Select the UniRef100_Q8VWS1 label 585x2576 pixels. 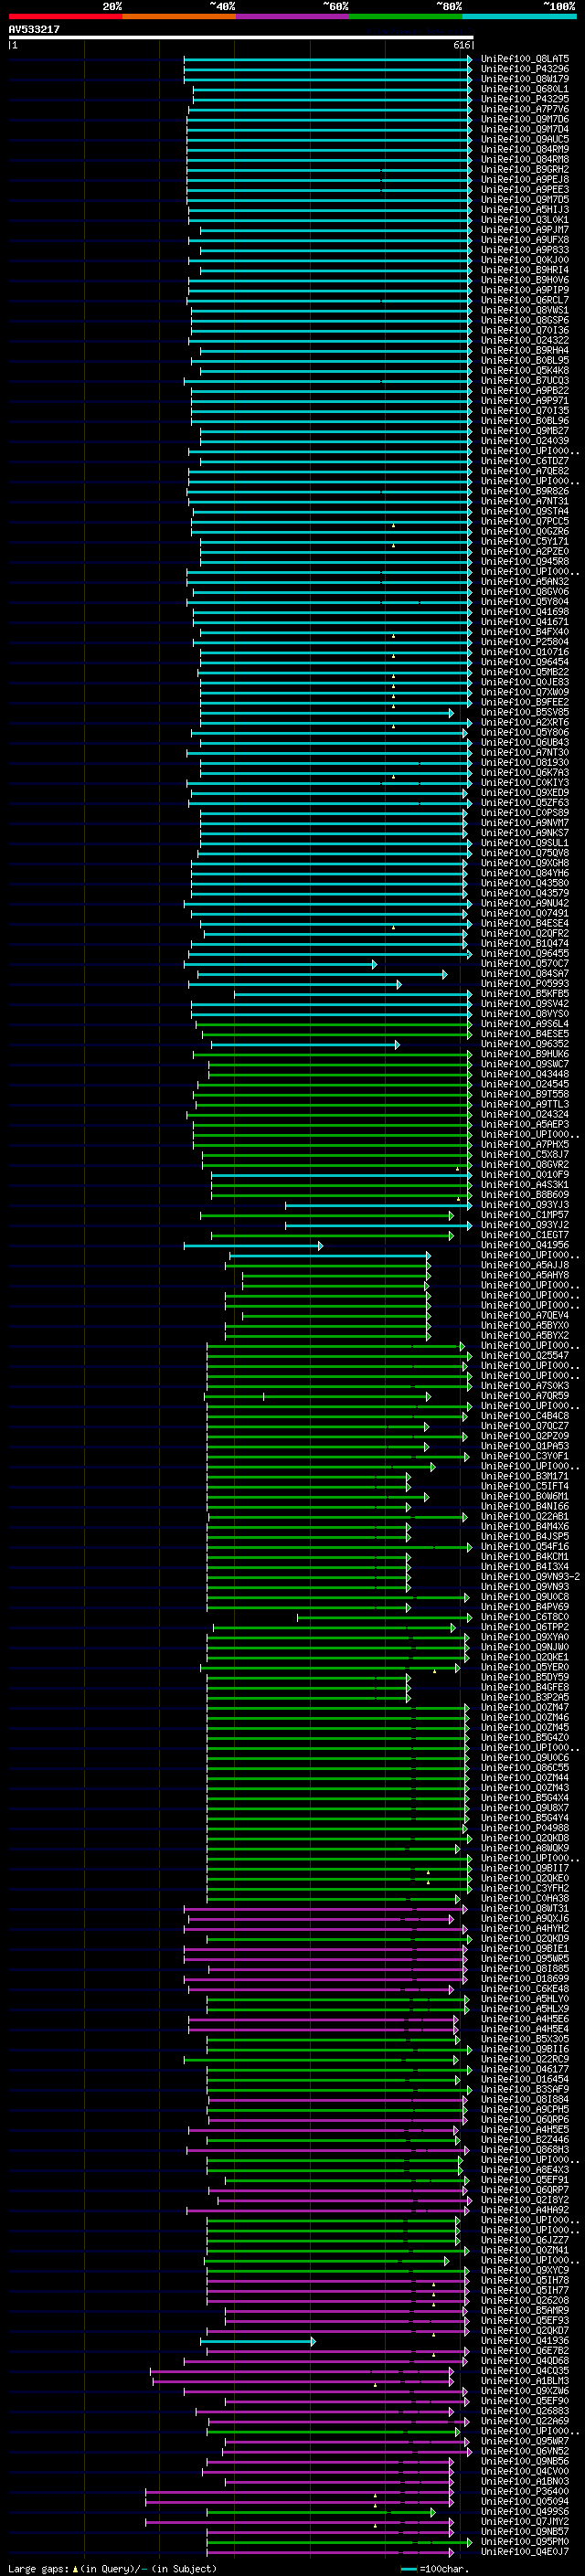click(x=525, y=310)
